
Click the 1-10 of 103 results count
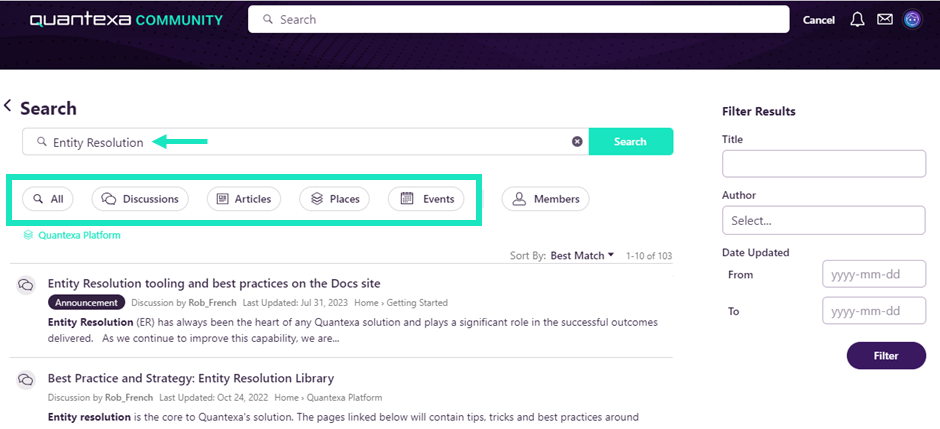pos(649,255)
